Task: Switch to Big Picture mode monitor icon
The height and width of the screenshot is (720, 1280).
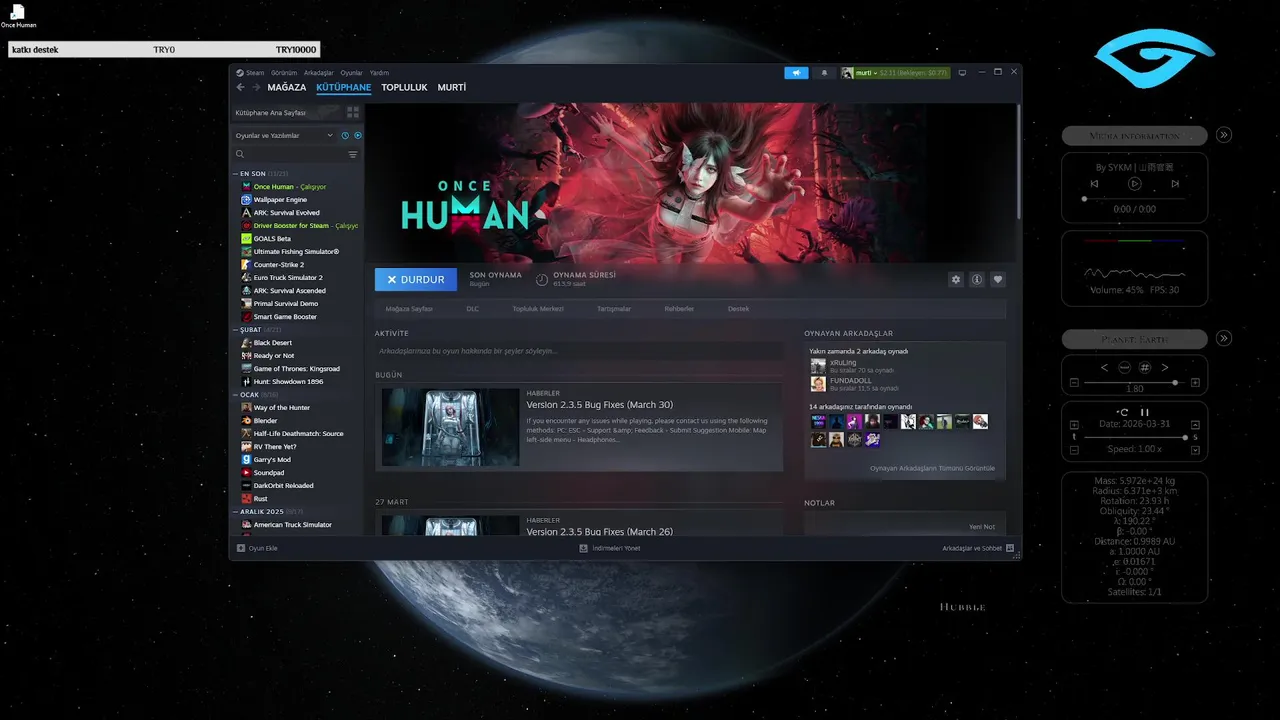Action: 962,73
